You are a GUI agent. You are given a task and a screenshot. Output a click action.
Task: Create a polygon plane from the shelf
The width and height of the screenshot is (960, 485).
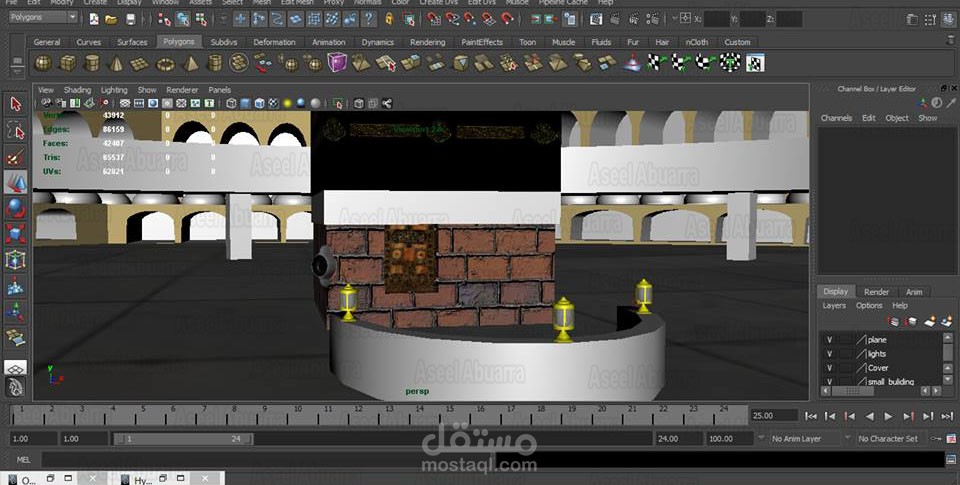click(x=140, y=63)
